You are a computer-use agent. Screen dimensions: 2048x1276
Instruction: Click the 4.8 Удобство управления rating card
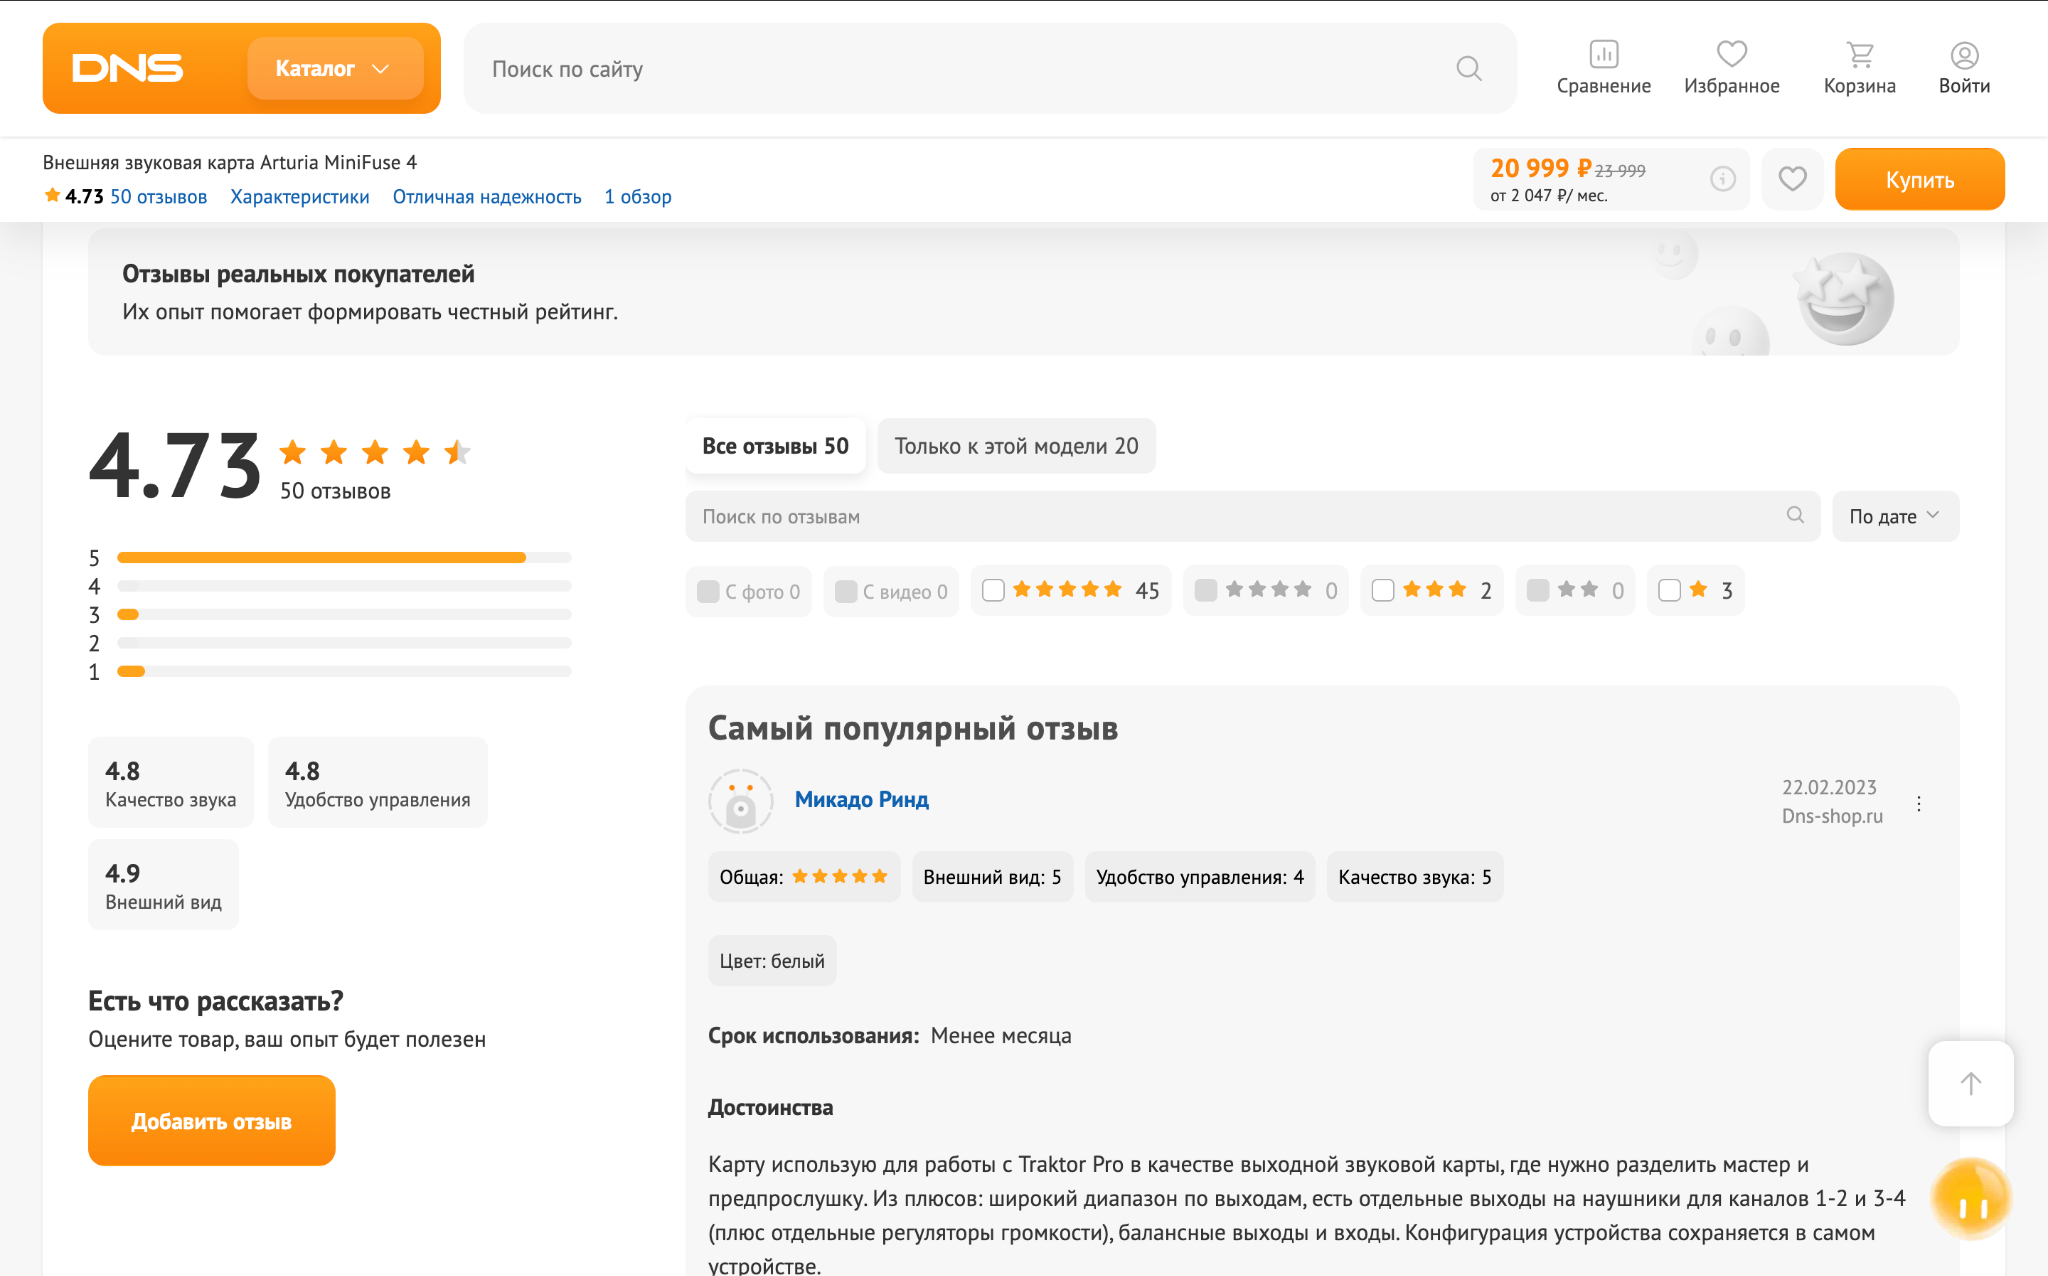point(378,783)
